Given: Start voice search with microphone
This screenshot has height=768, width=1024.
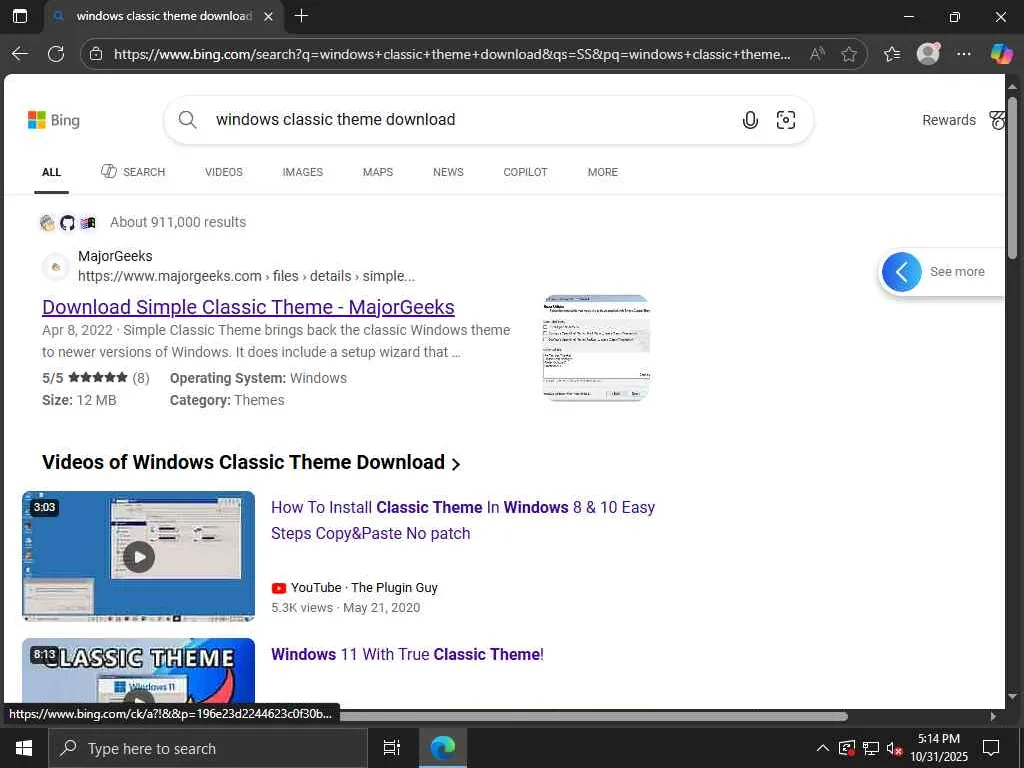Looking at the screenshot, I should pyautogui.click(x=750, y=120).
